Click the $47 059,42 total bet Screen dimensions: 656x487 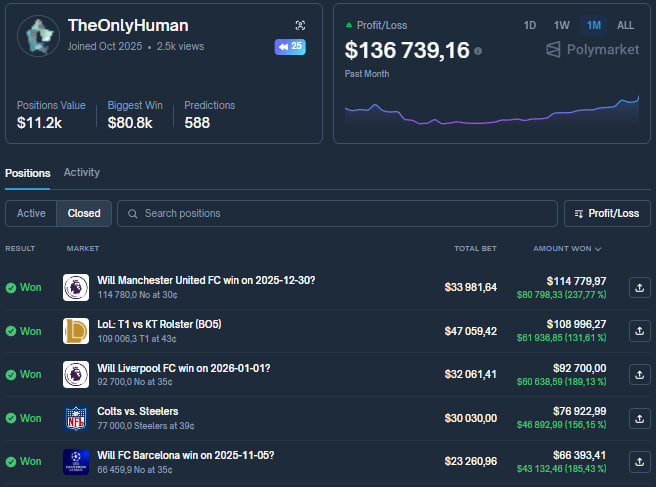(471, 331)
